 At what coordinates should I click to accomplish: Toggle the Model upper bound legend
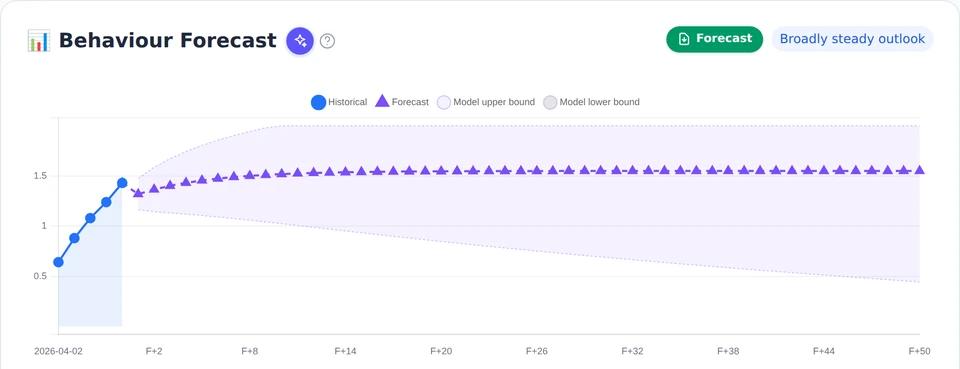point(486,102)
